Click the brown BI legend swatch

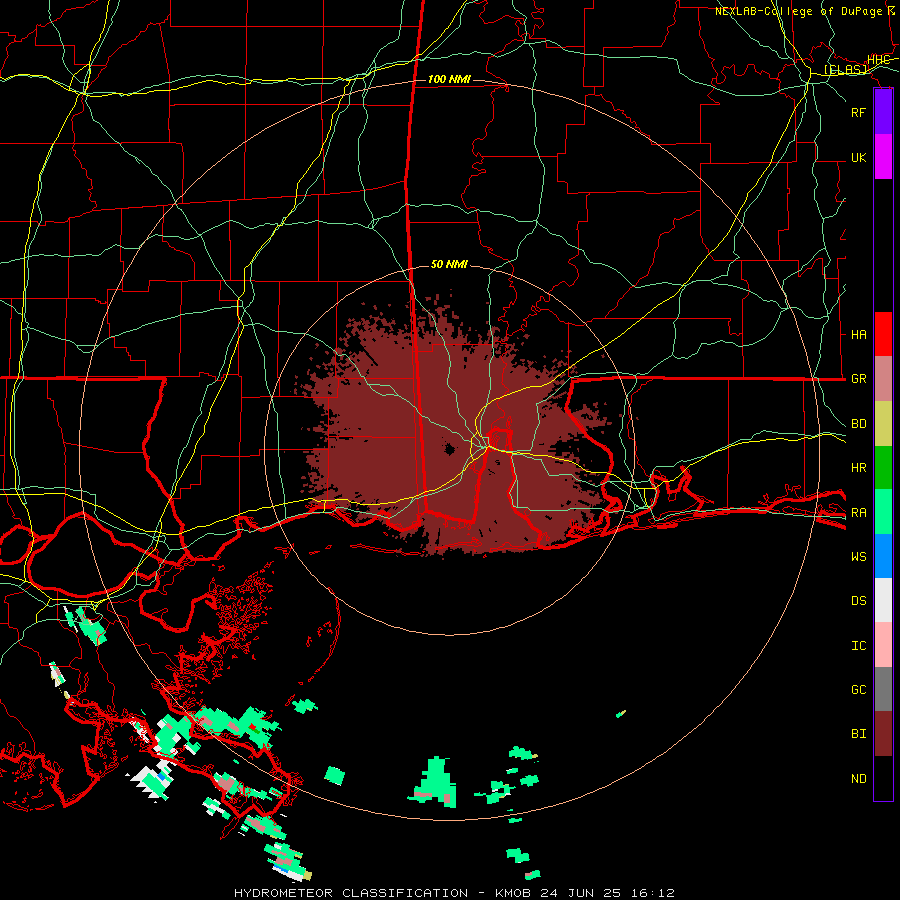883,734
